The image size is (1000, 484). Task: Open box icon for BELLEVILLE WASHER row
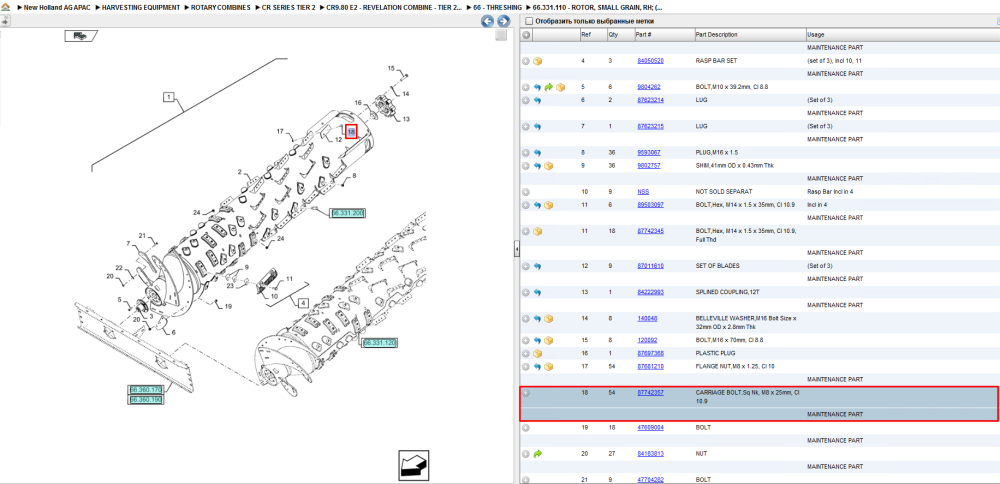click(548, 318)
